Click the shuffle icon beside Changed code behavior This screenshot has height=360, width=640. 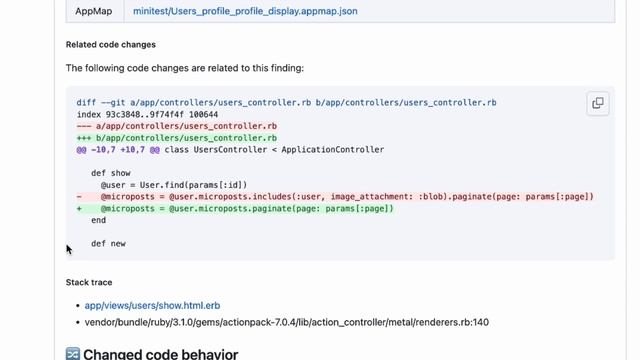(73, 354)
